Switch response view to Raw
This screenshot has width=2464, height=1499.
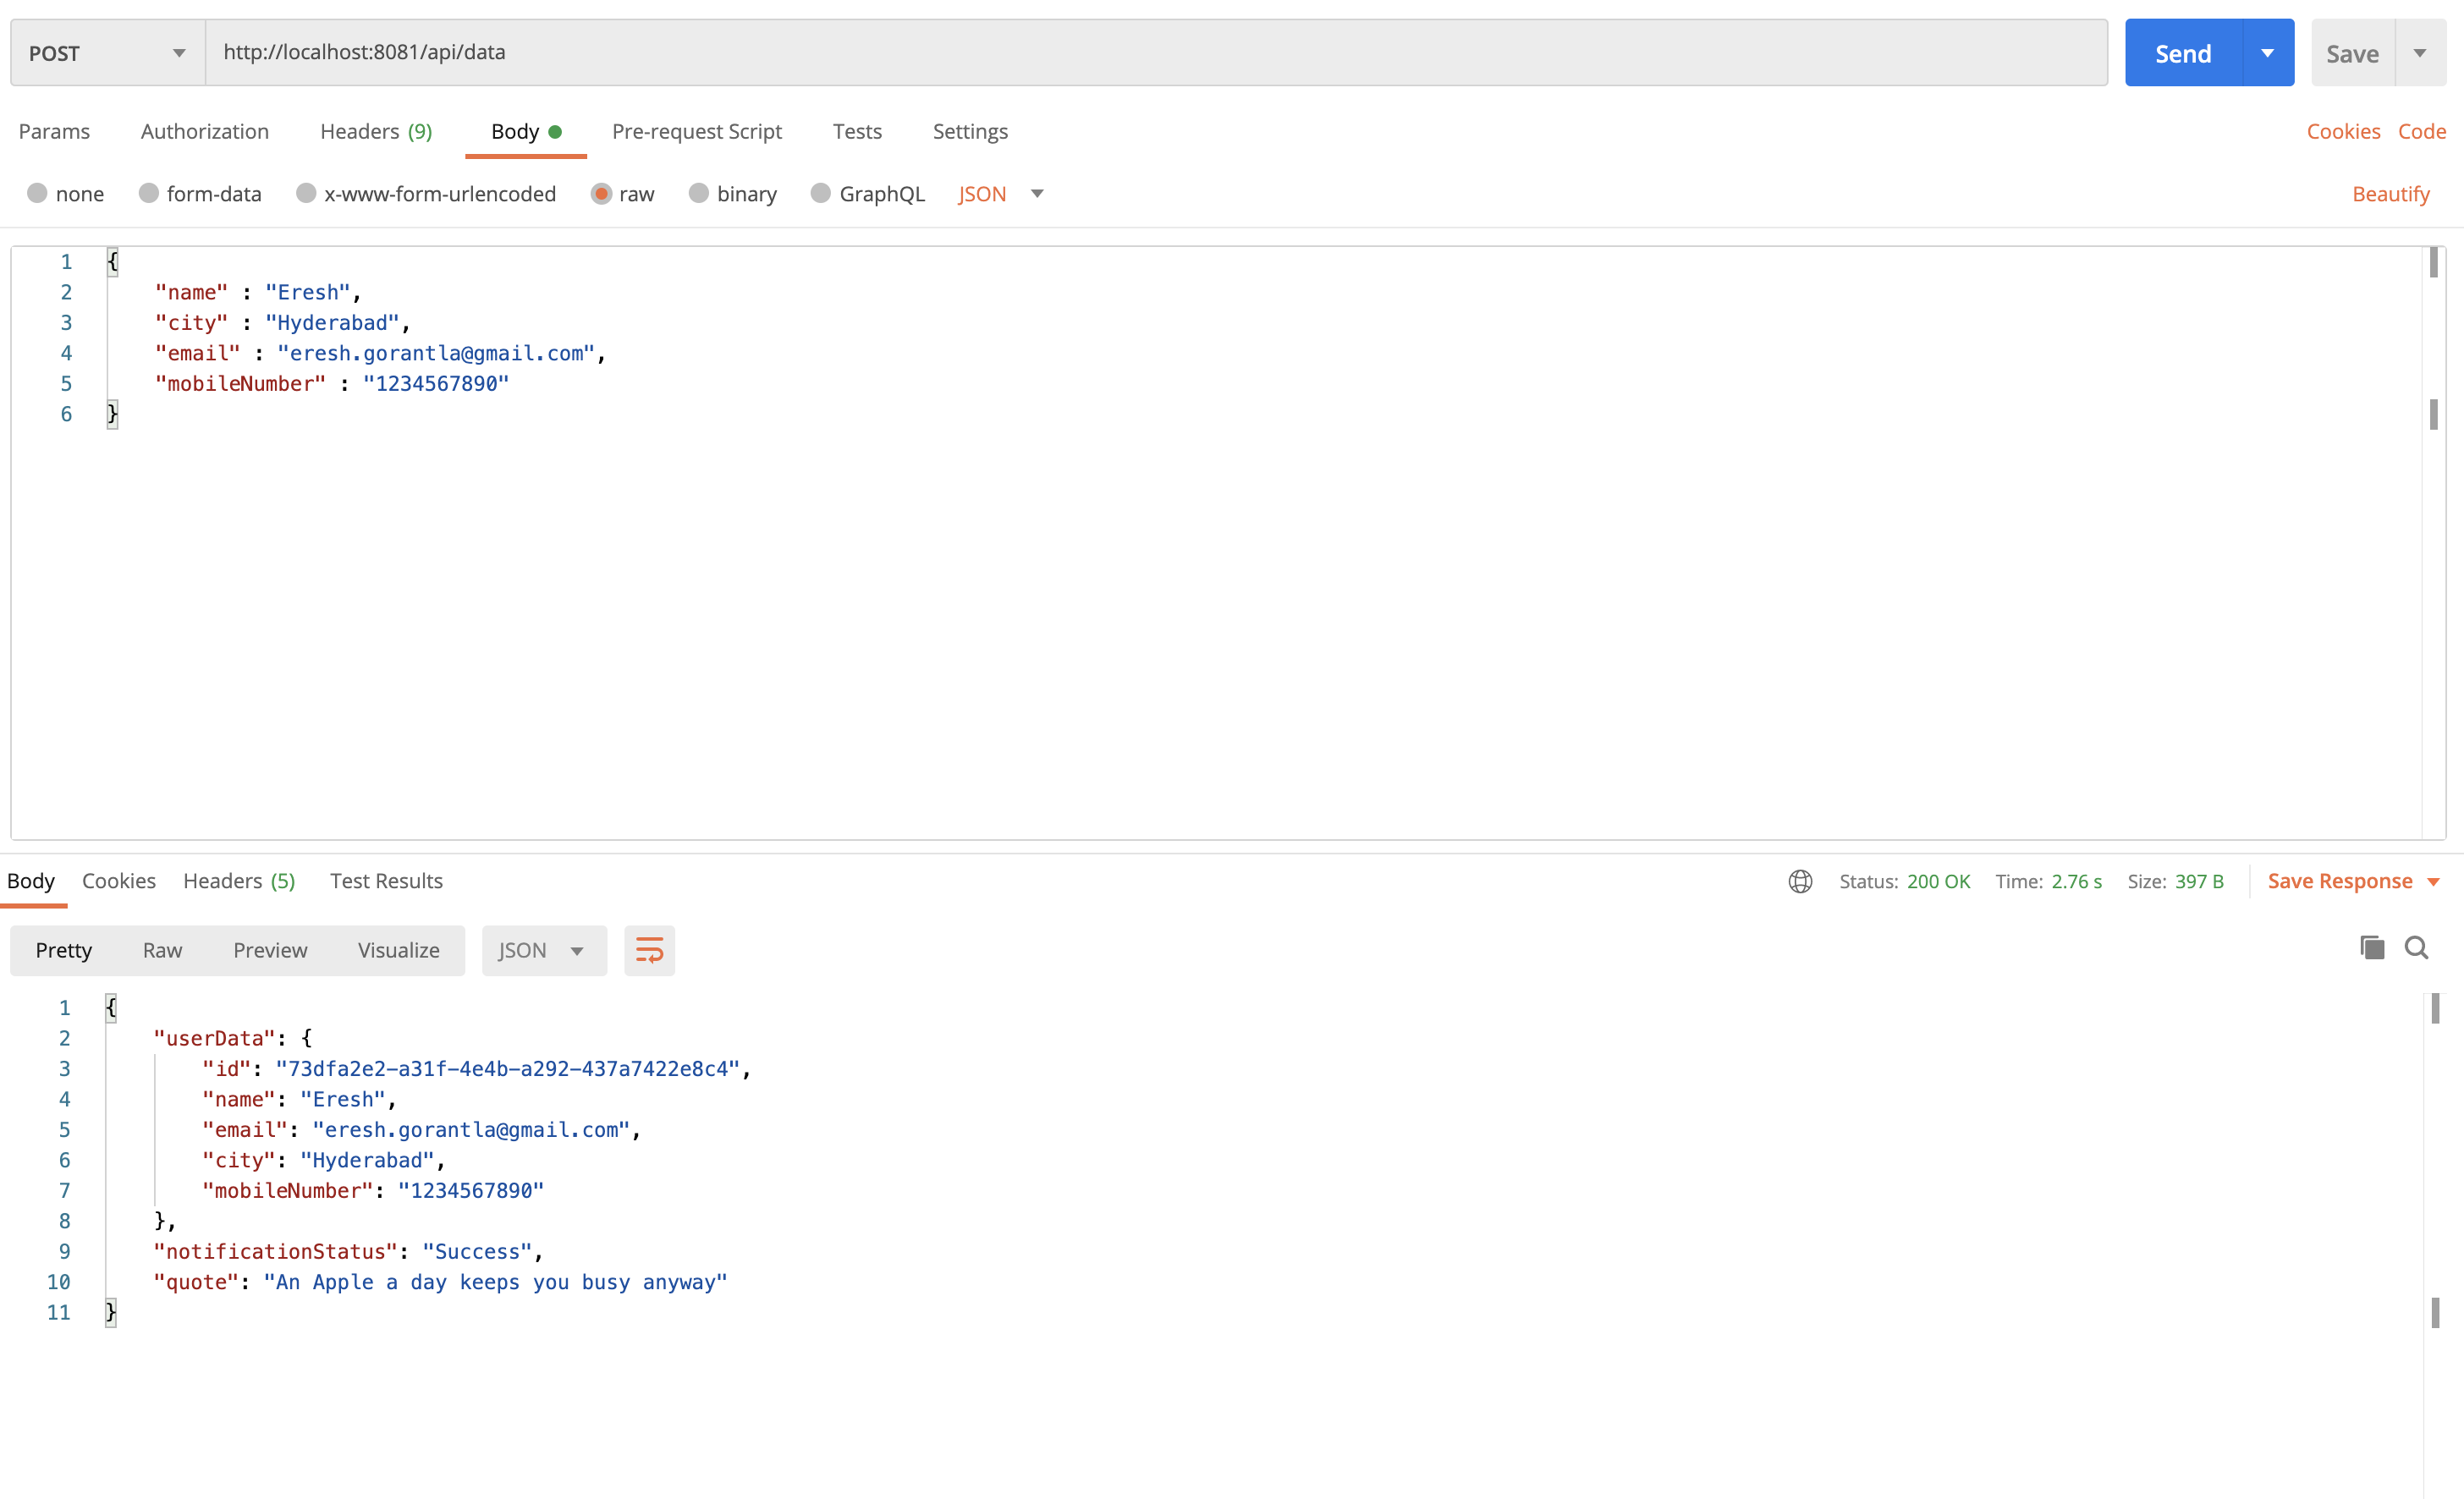pyautogui.click(x=162, y=950)
